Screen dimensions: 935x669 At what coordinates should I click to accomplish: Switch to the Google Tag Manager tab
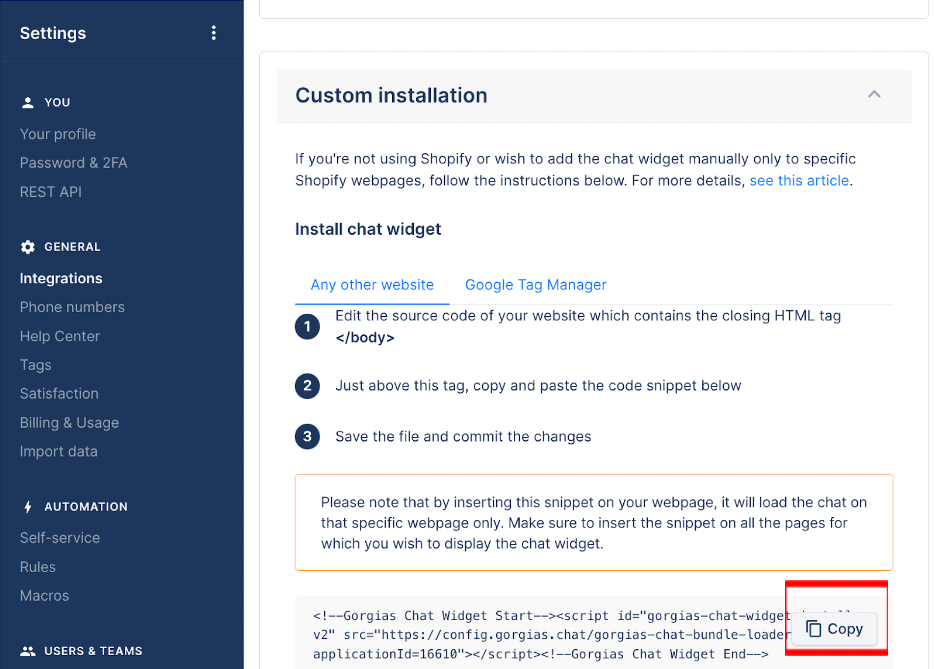point(535,285)
